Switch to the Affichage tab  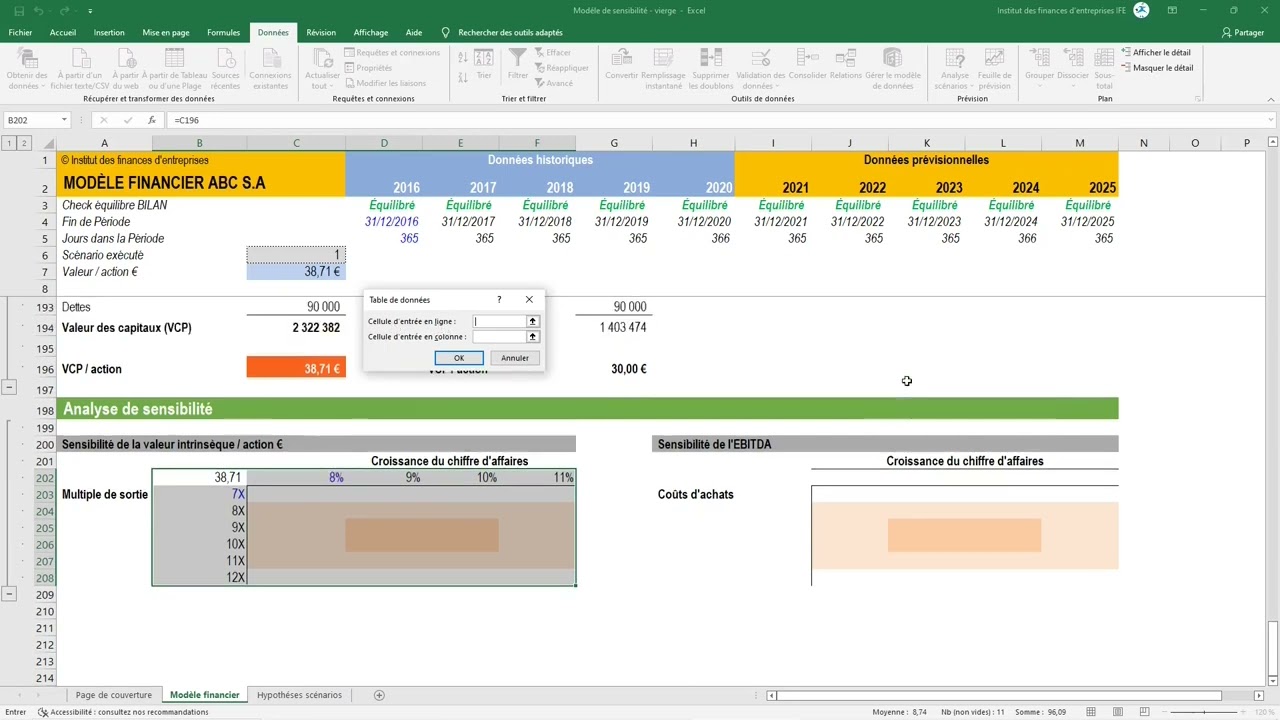click(x=371, y=32)
